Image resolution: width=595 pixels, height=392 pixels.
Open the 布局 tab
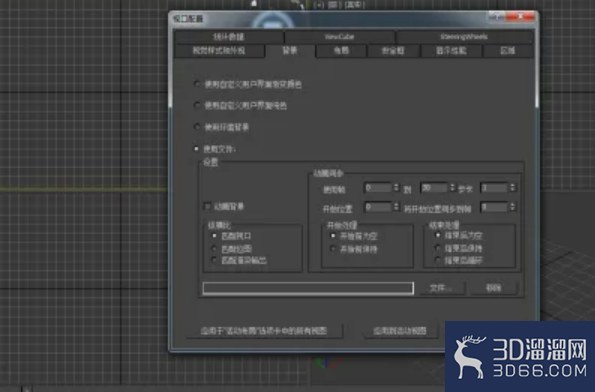(x=341, y=50)
